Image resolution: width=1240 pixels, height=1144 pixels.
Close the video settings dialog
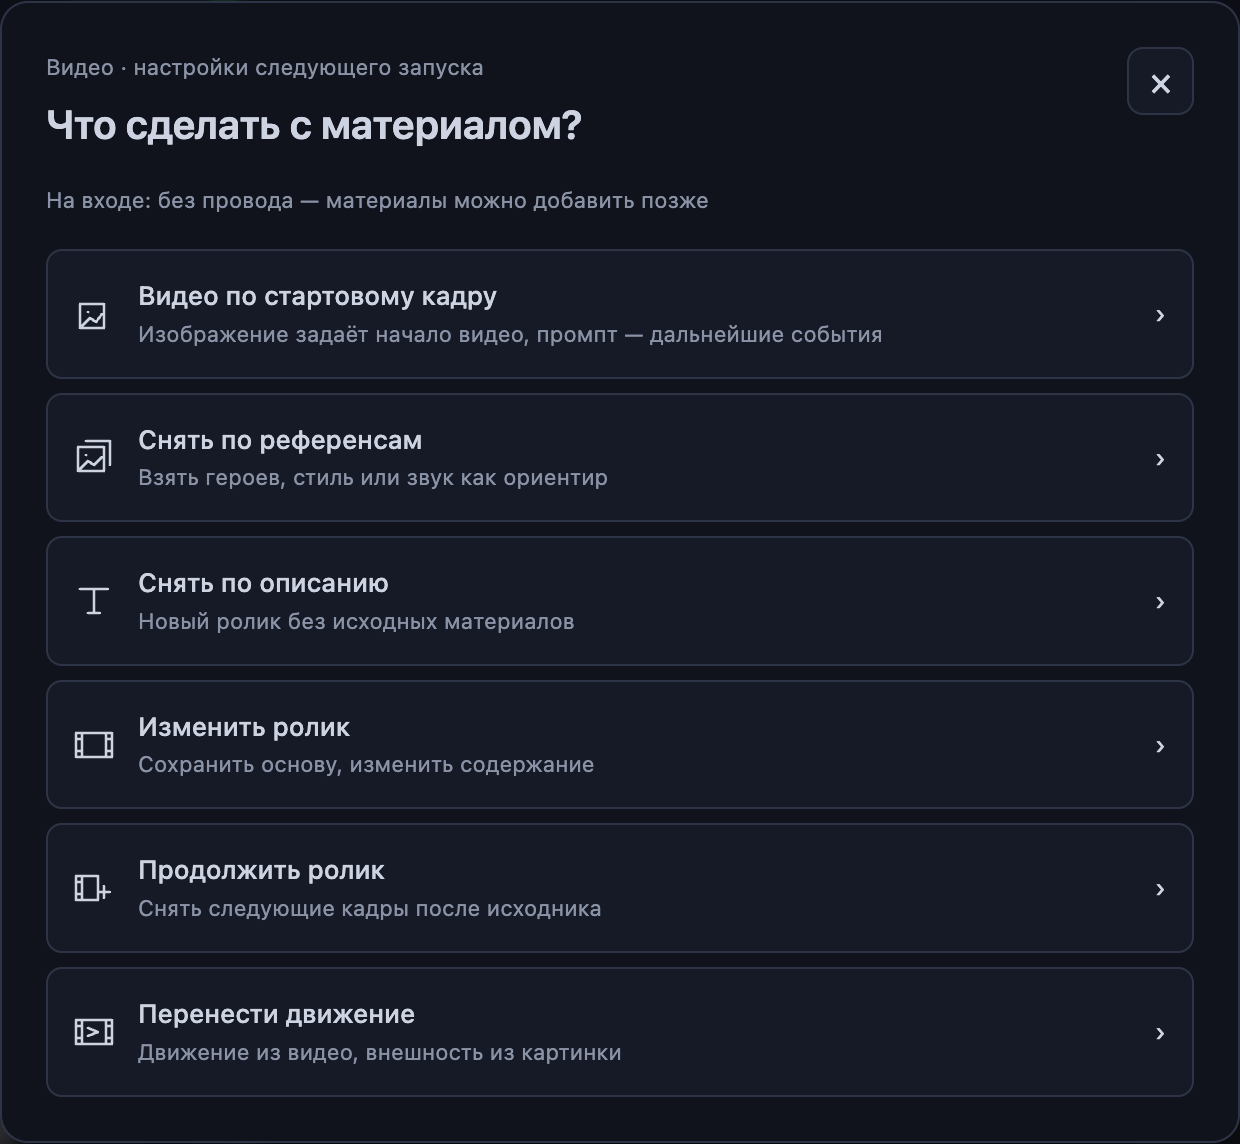[1160, 82]
